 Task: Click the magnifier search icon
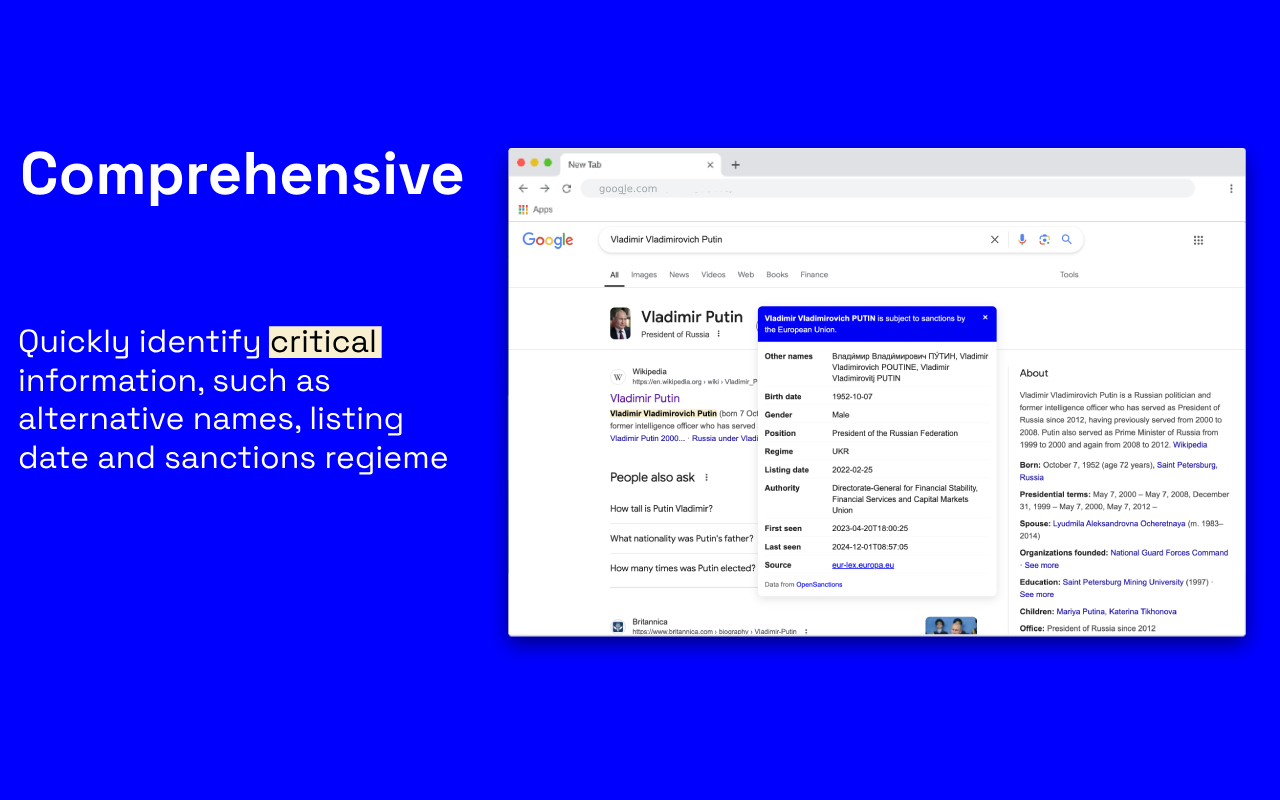(x=1067, y=239)
